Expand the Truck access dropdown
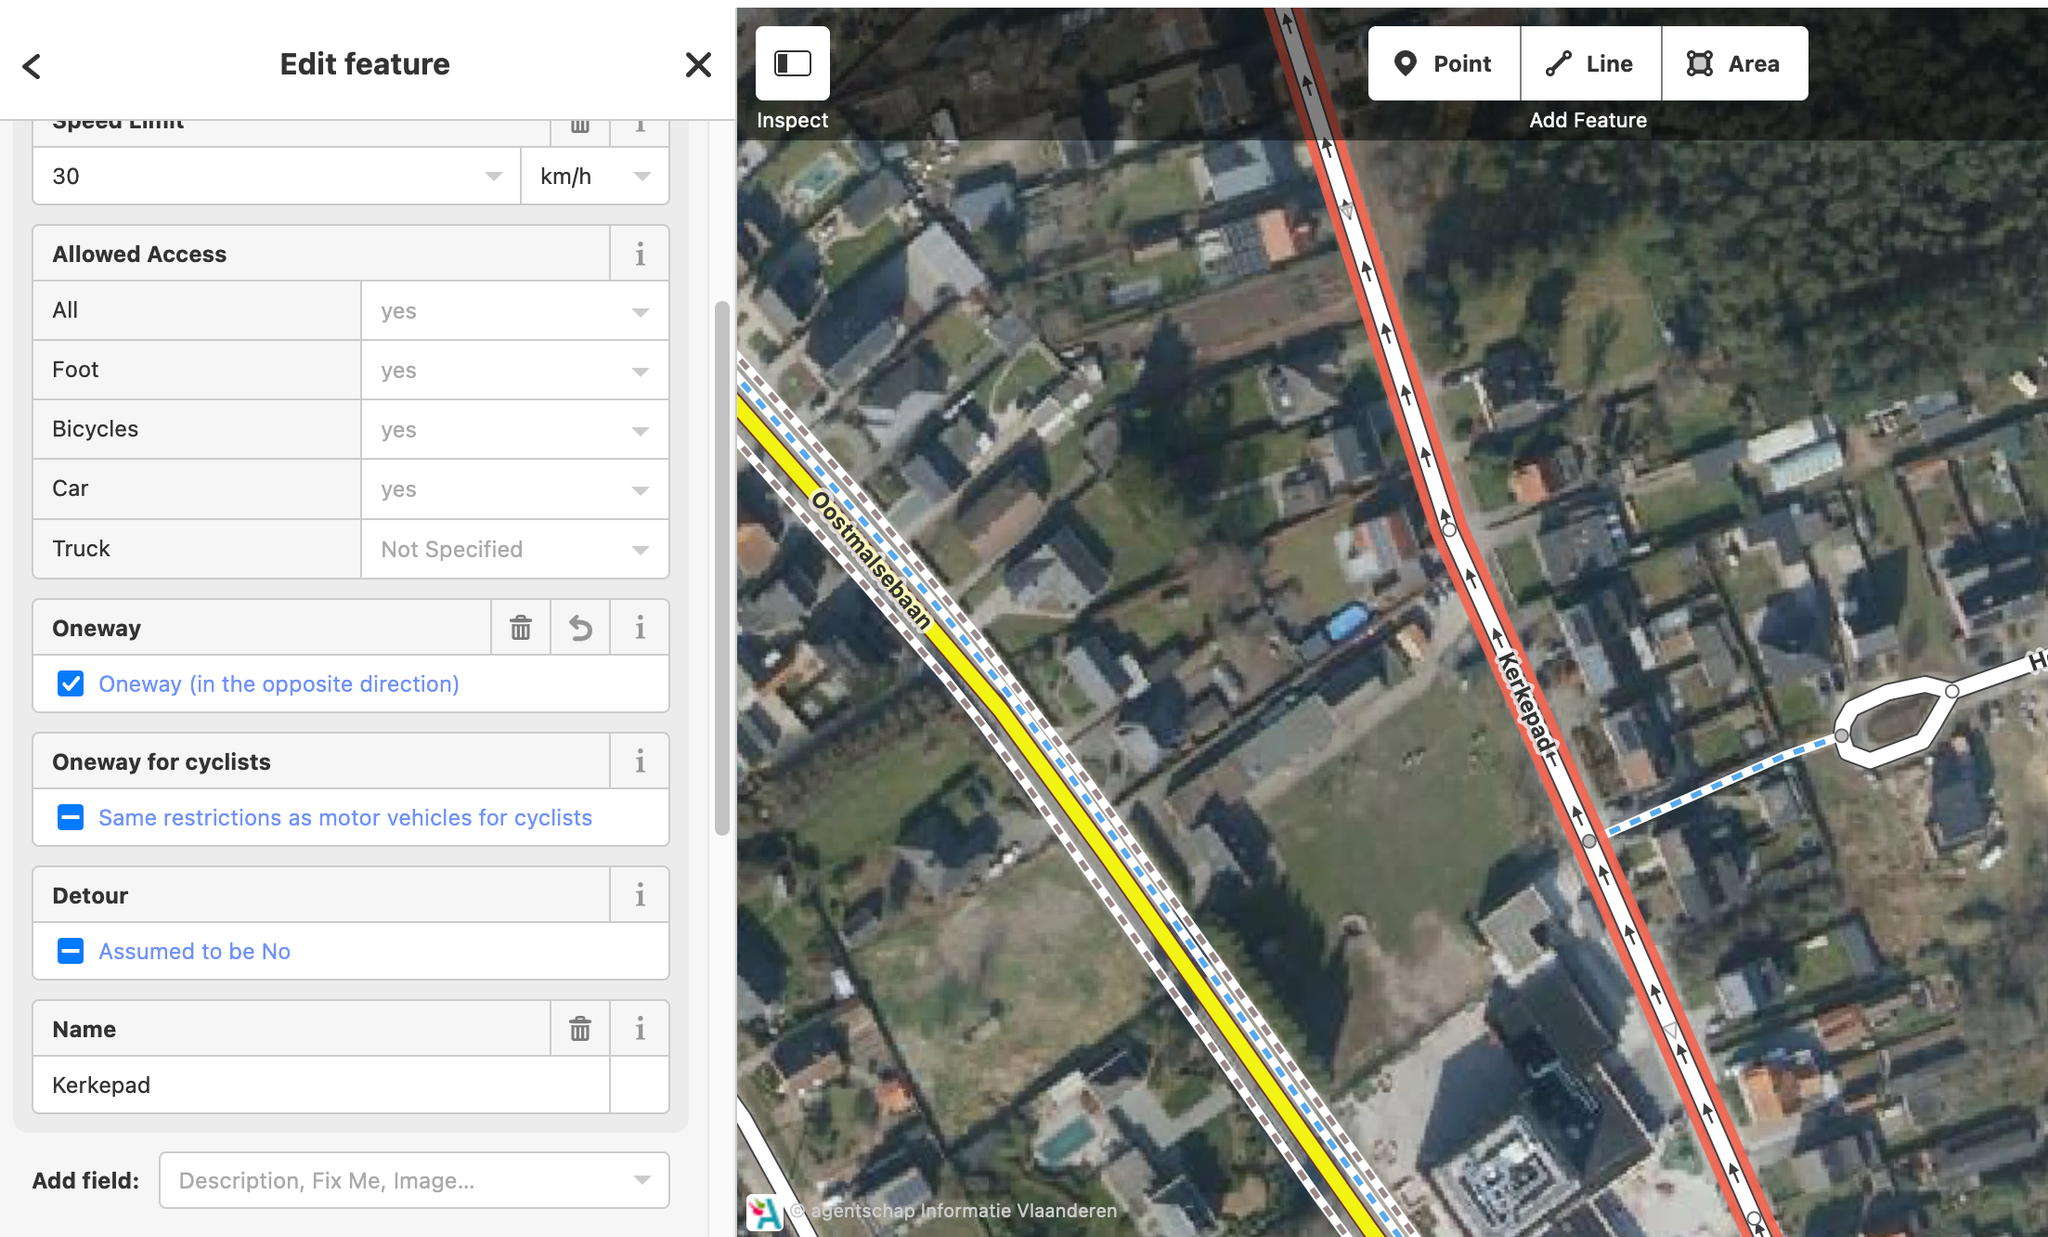 click(638, 548)
